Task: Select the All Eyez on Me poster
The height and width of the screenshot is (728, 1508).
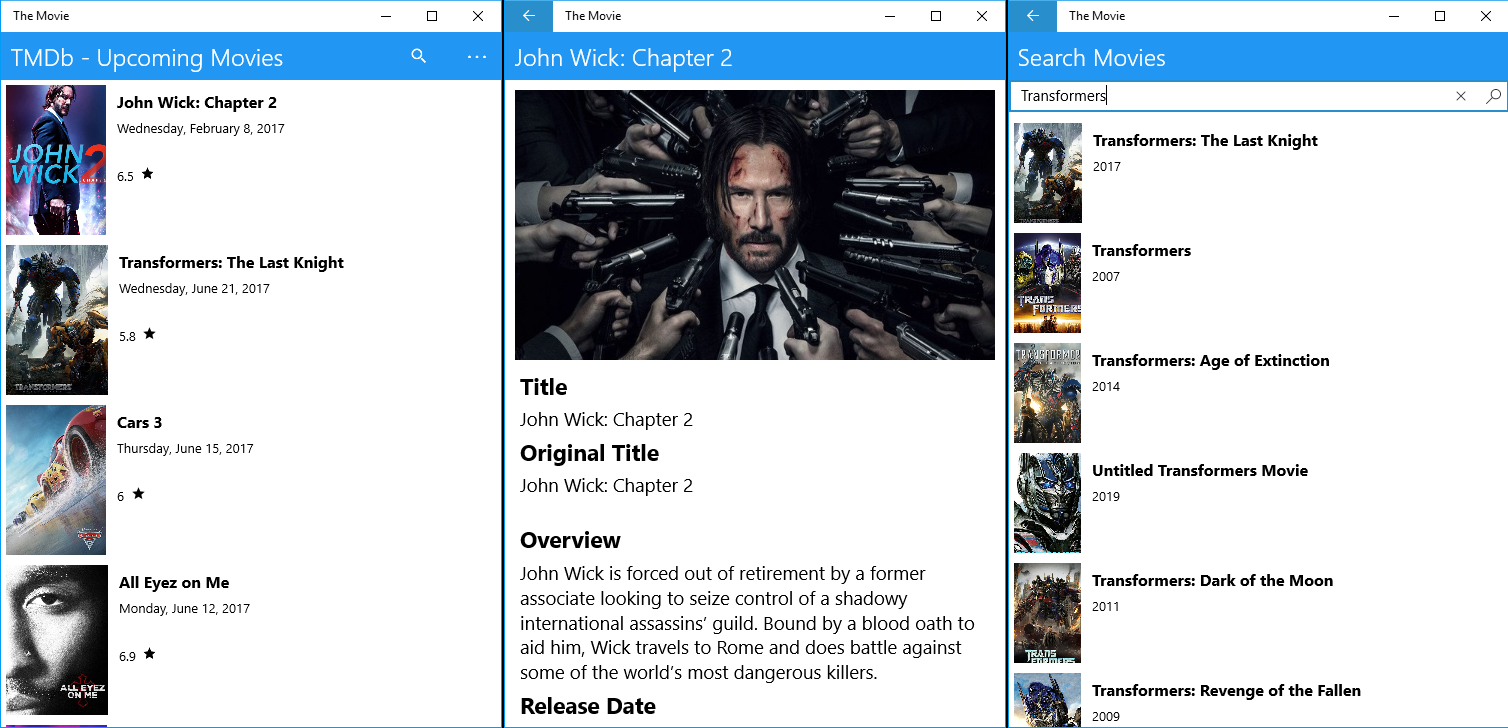Action: 57,640
